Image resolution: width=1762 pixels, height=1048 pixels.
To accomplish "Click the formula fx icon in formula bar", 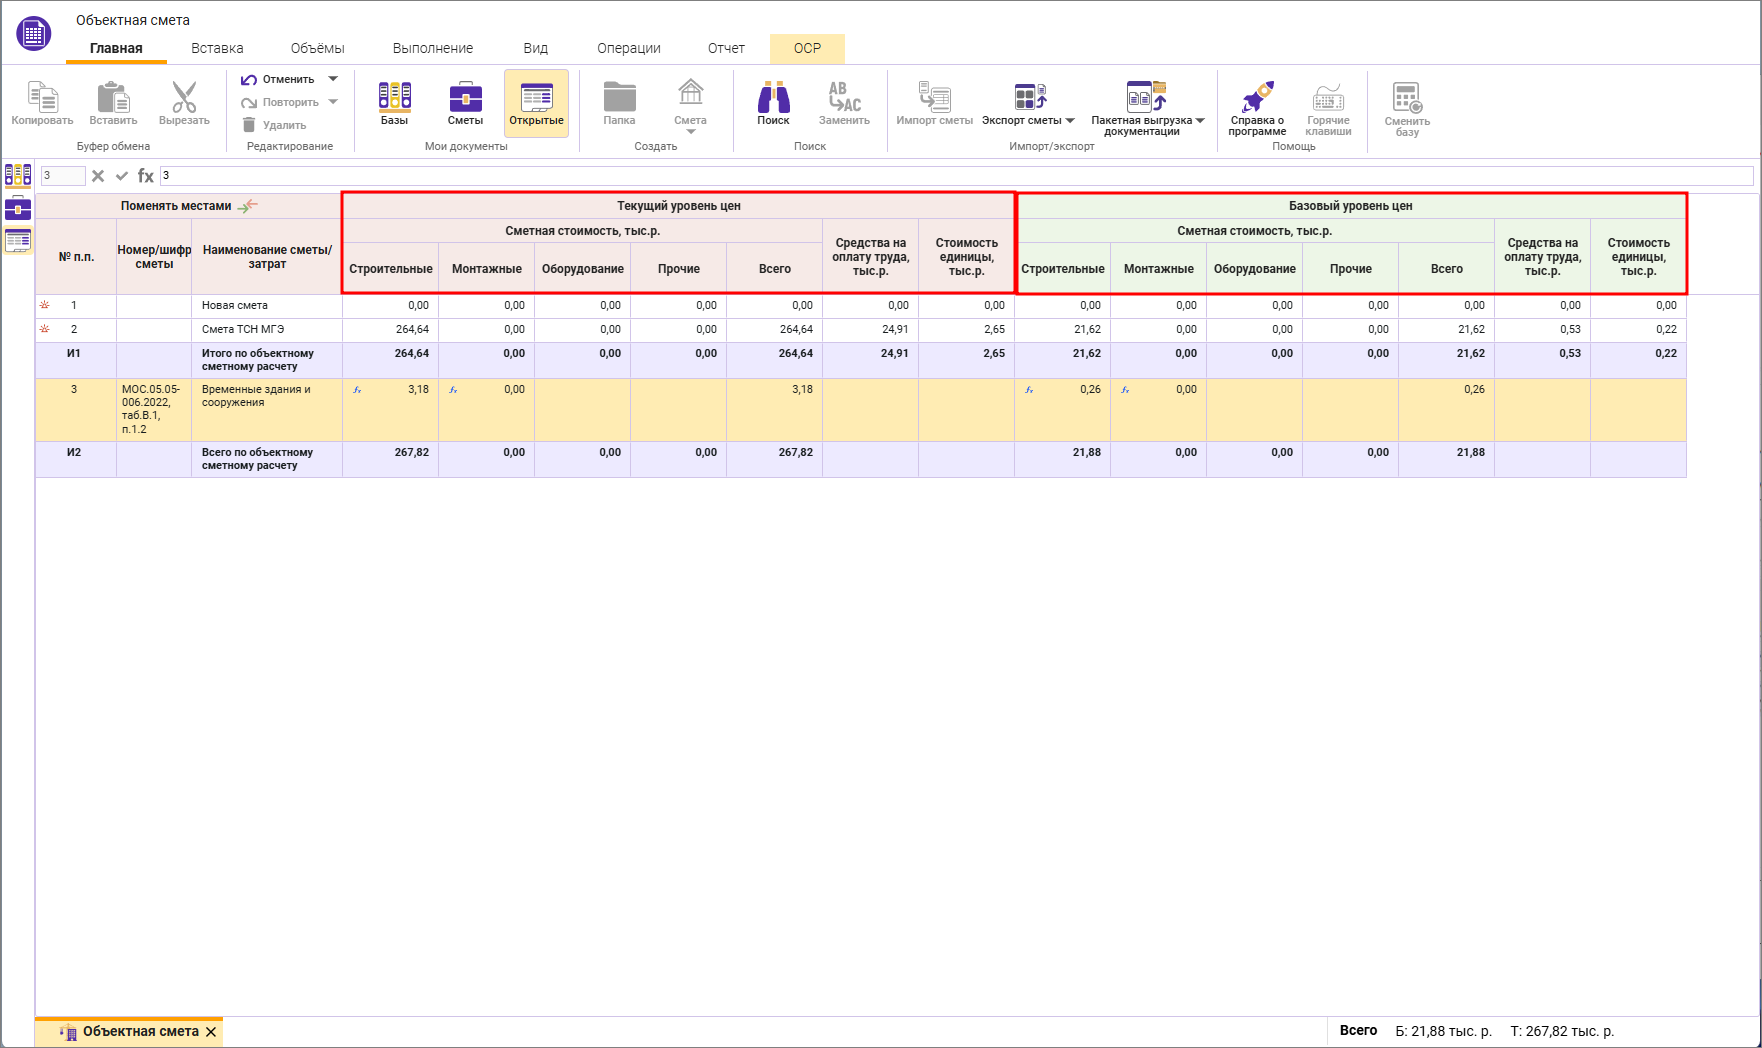I will pos(146,176).
